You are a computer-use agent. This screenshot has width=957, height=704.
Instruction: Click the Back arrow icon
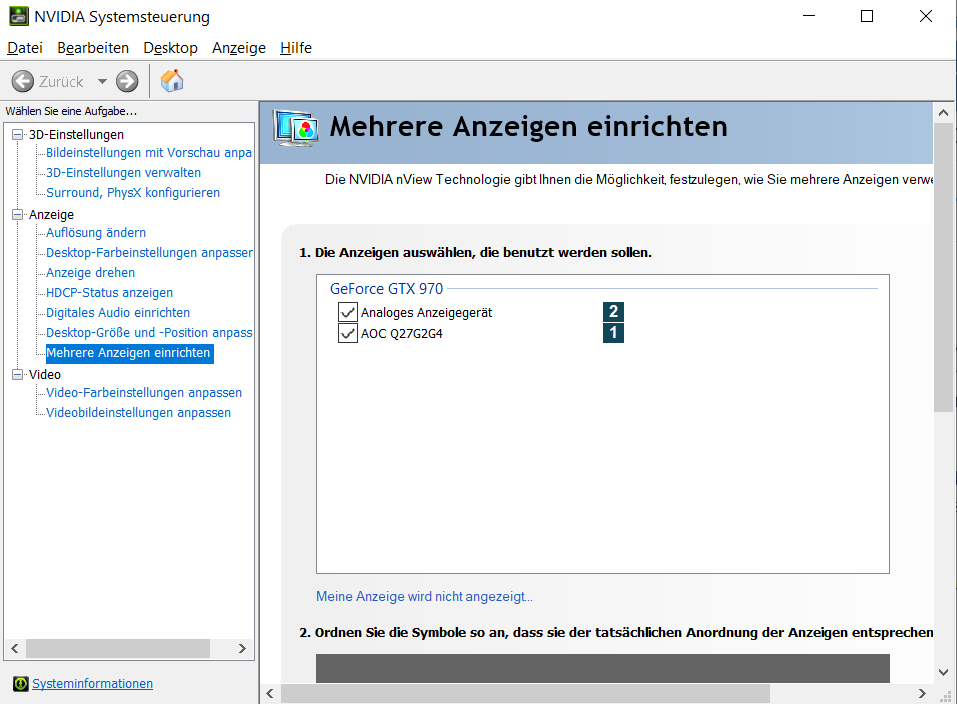[23, 81]
